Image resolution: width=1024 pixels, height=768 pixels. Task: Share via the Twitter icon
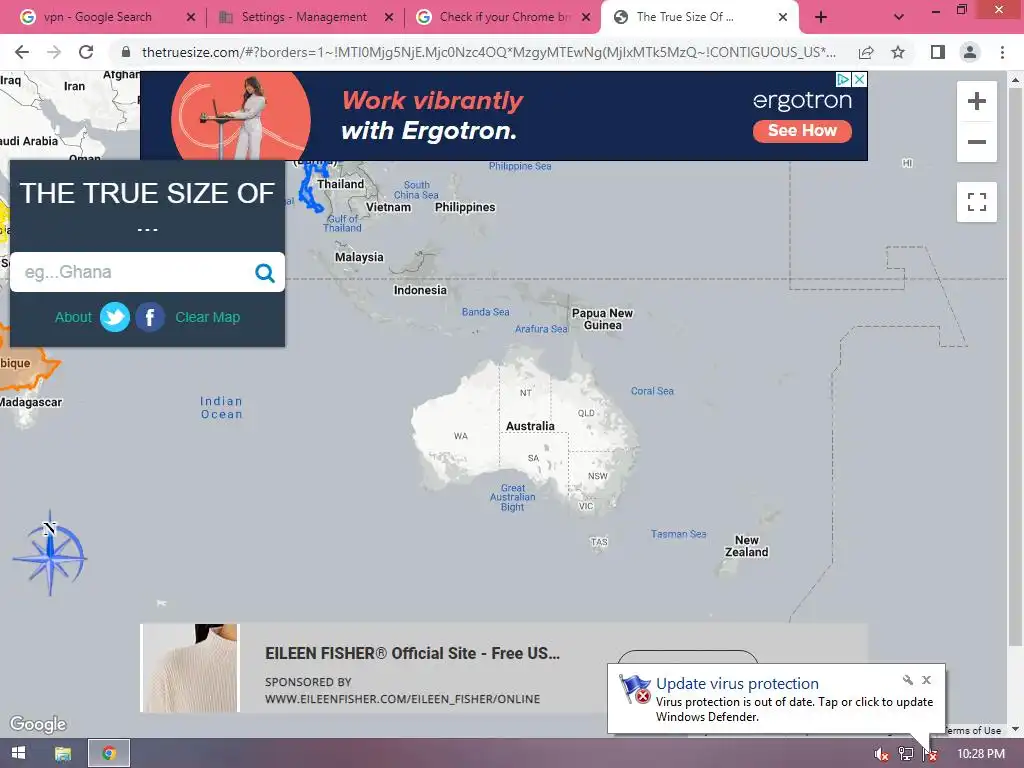115,317
